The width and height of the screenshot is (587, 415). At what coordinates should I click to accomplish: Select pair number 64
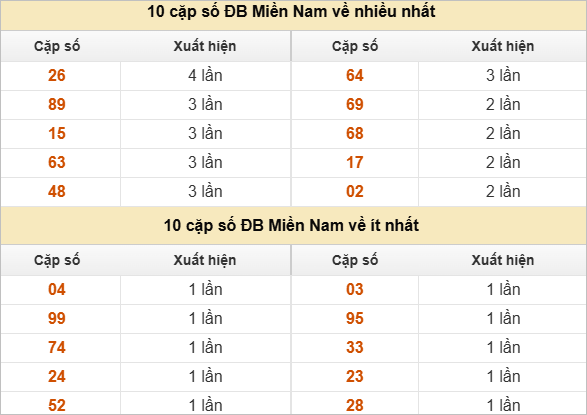point(355,76)
